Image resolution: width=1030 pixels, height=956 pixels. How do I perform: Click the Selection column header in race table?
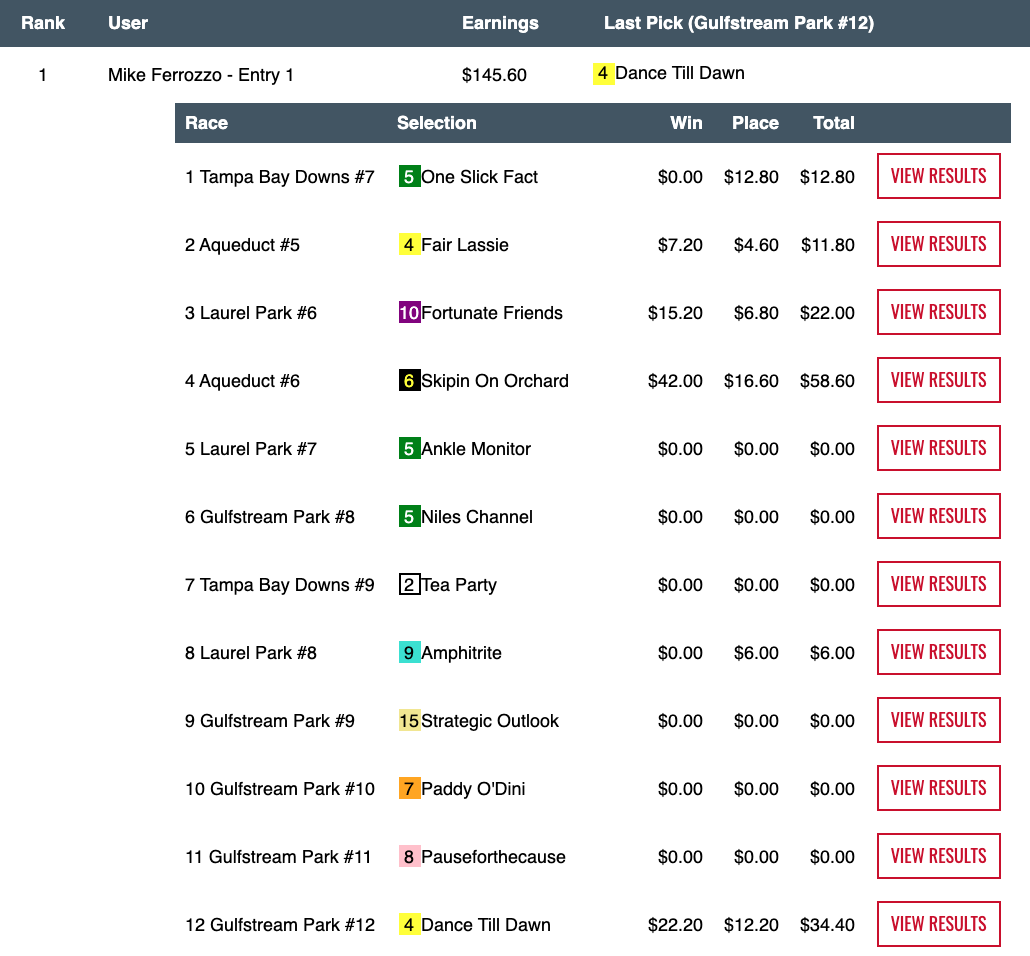tap(436, 123)
